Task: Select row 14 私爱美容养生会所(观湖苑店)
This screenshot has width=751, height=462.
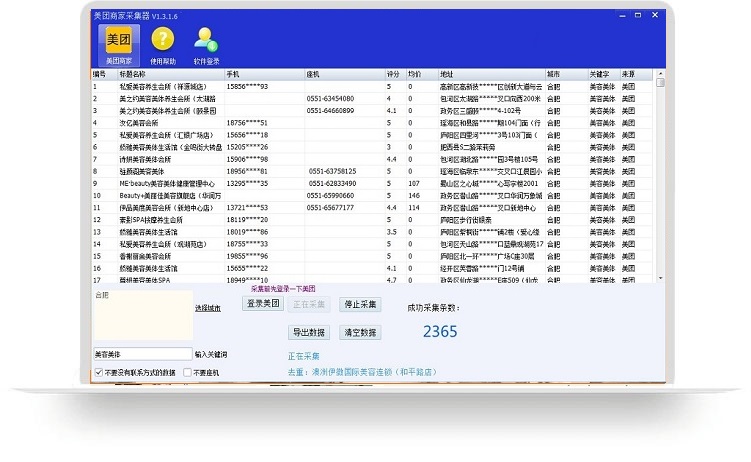Action: (x=372, y=244)
